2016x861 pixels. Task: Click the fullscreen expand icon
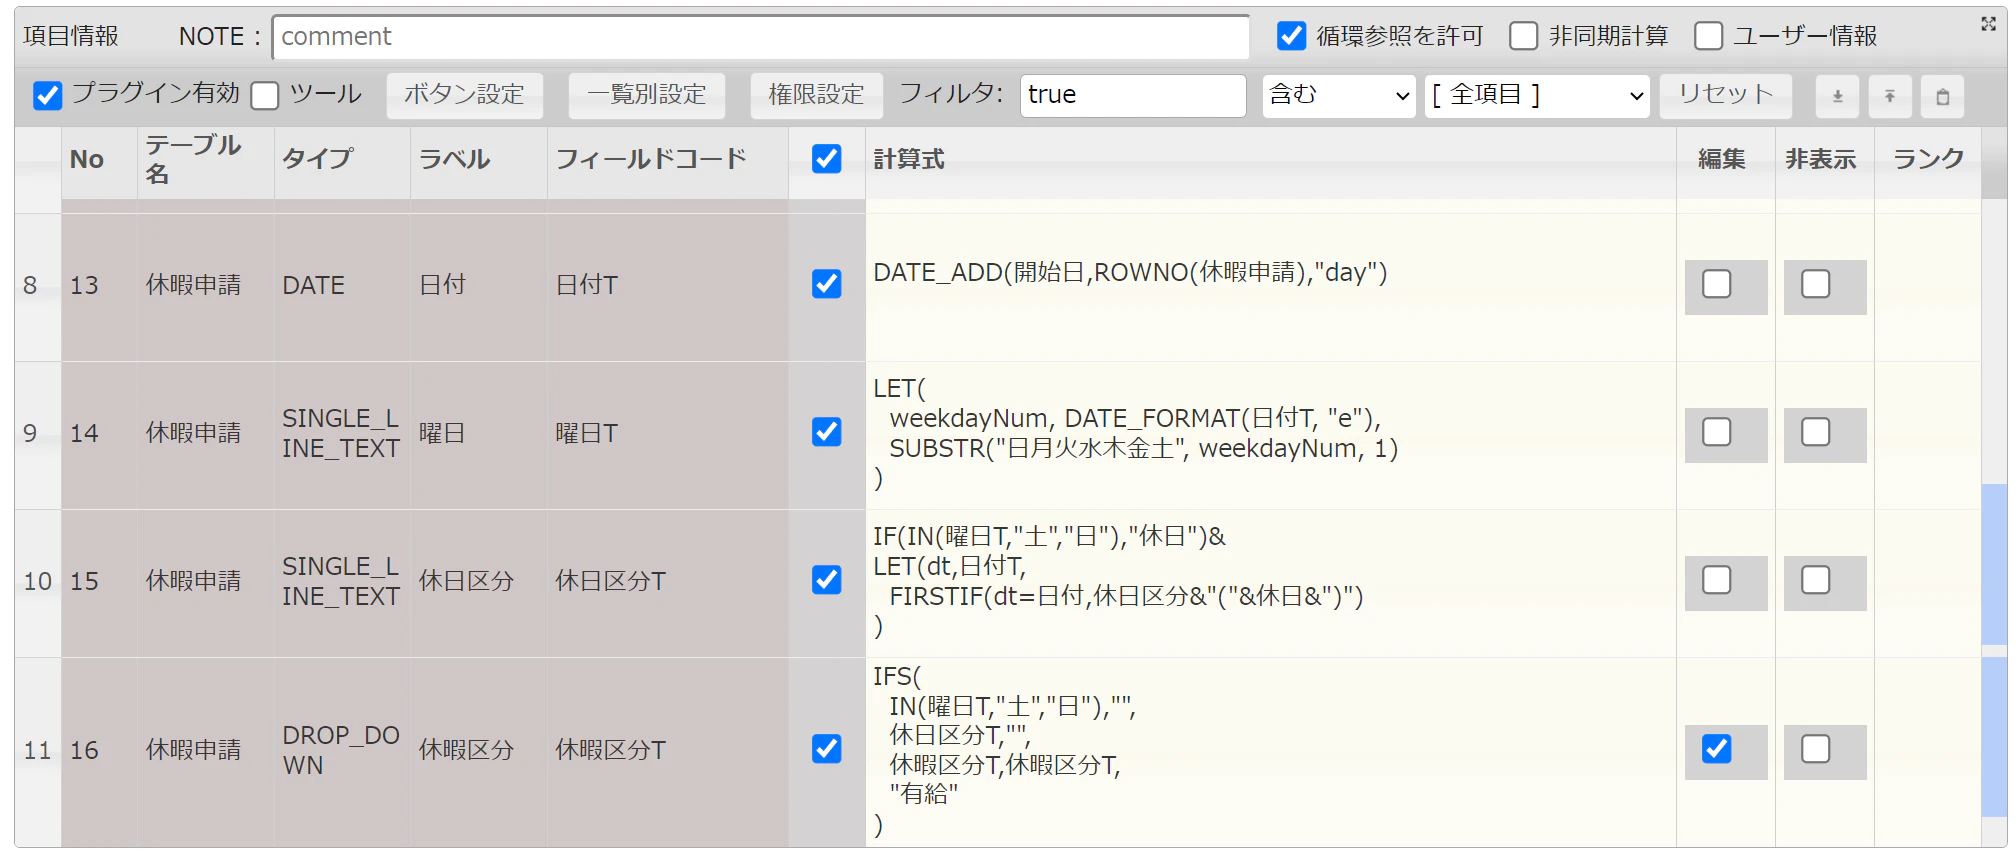tap(1988, 24)
